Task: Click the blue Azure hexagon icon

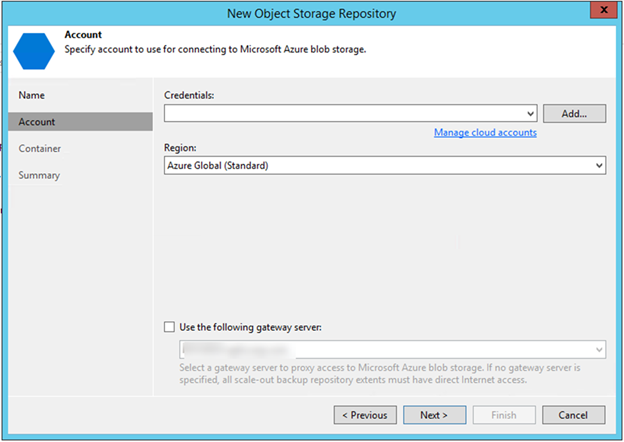Action: [34, 51]
